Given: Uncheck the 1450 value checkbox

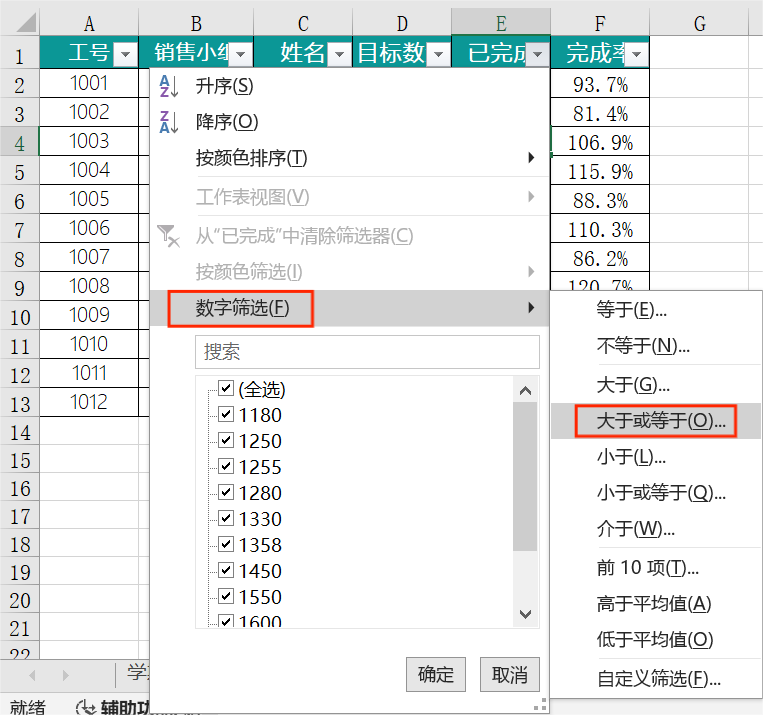Looking at the screenshot, I should pyautogui.click(x=226, y=571).
